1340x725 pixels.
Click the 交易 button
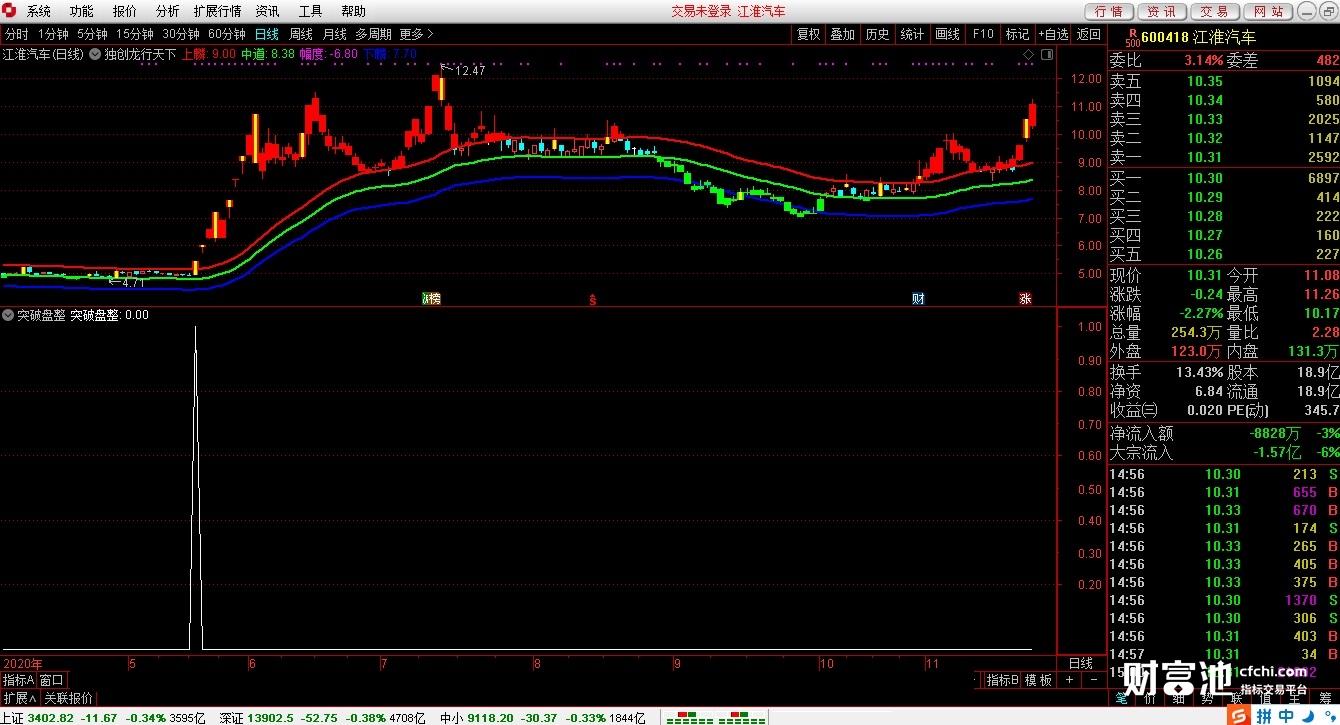[x=1215, y=11]
